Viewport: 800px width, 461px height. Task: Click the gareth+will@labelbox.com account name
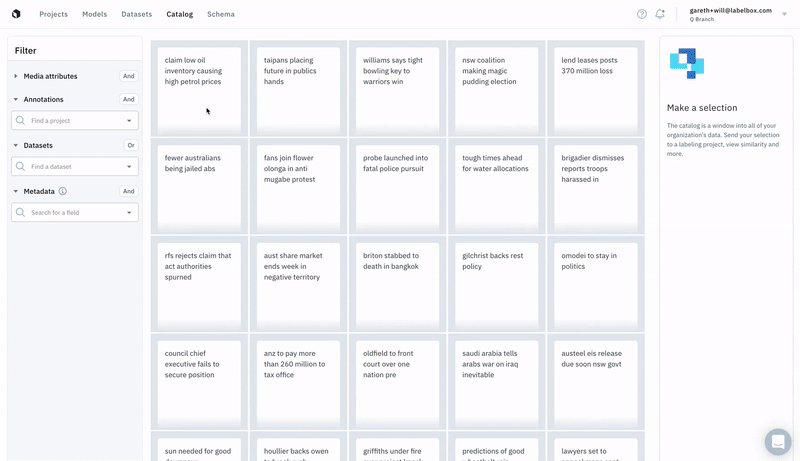(x=731, y=11)
